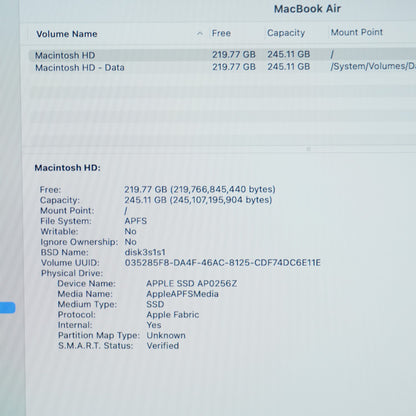Click the S.M.A.R.T. Status Verified value
The width and height of the screenshot is (416, 416).
163,346
